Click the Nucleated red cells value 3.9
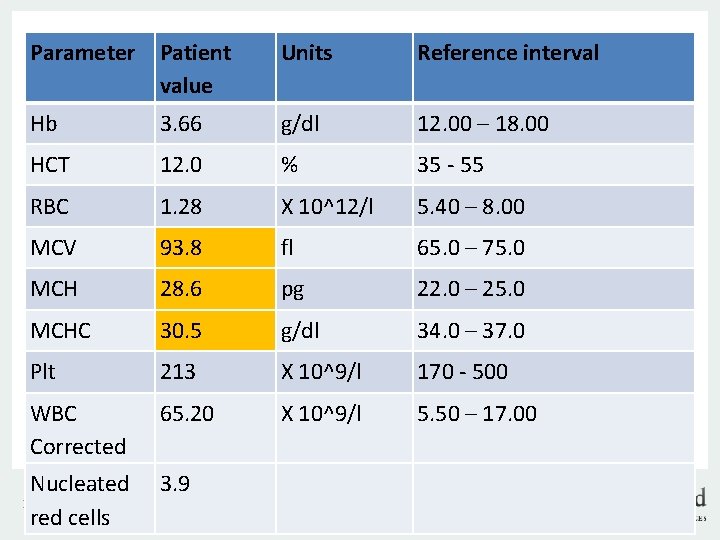The image size is (720, 540). tap(175, 484)
